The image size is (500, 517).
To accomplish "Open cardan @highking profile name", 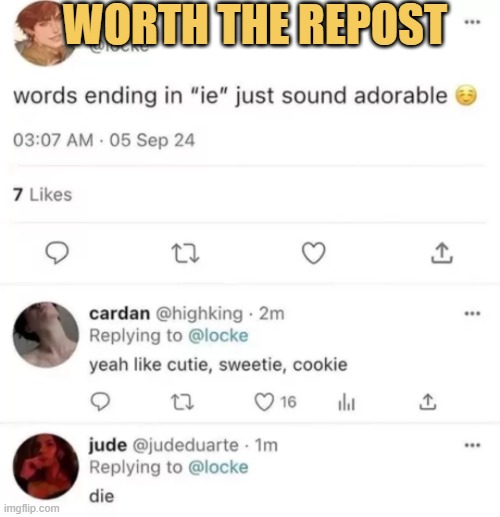I will [x=166, y=314].
